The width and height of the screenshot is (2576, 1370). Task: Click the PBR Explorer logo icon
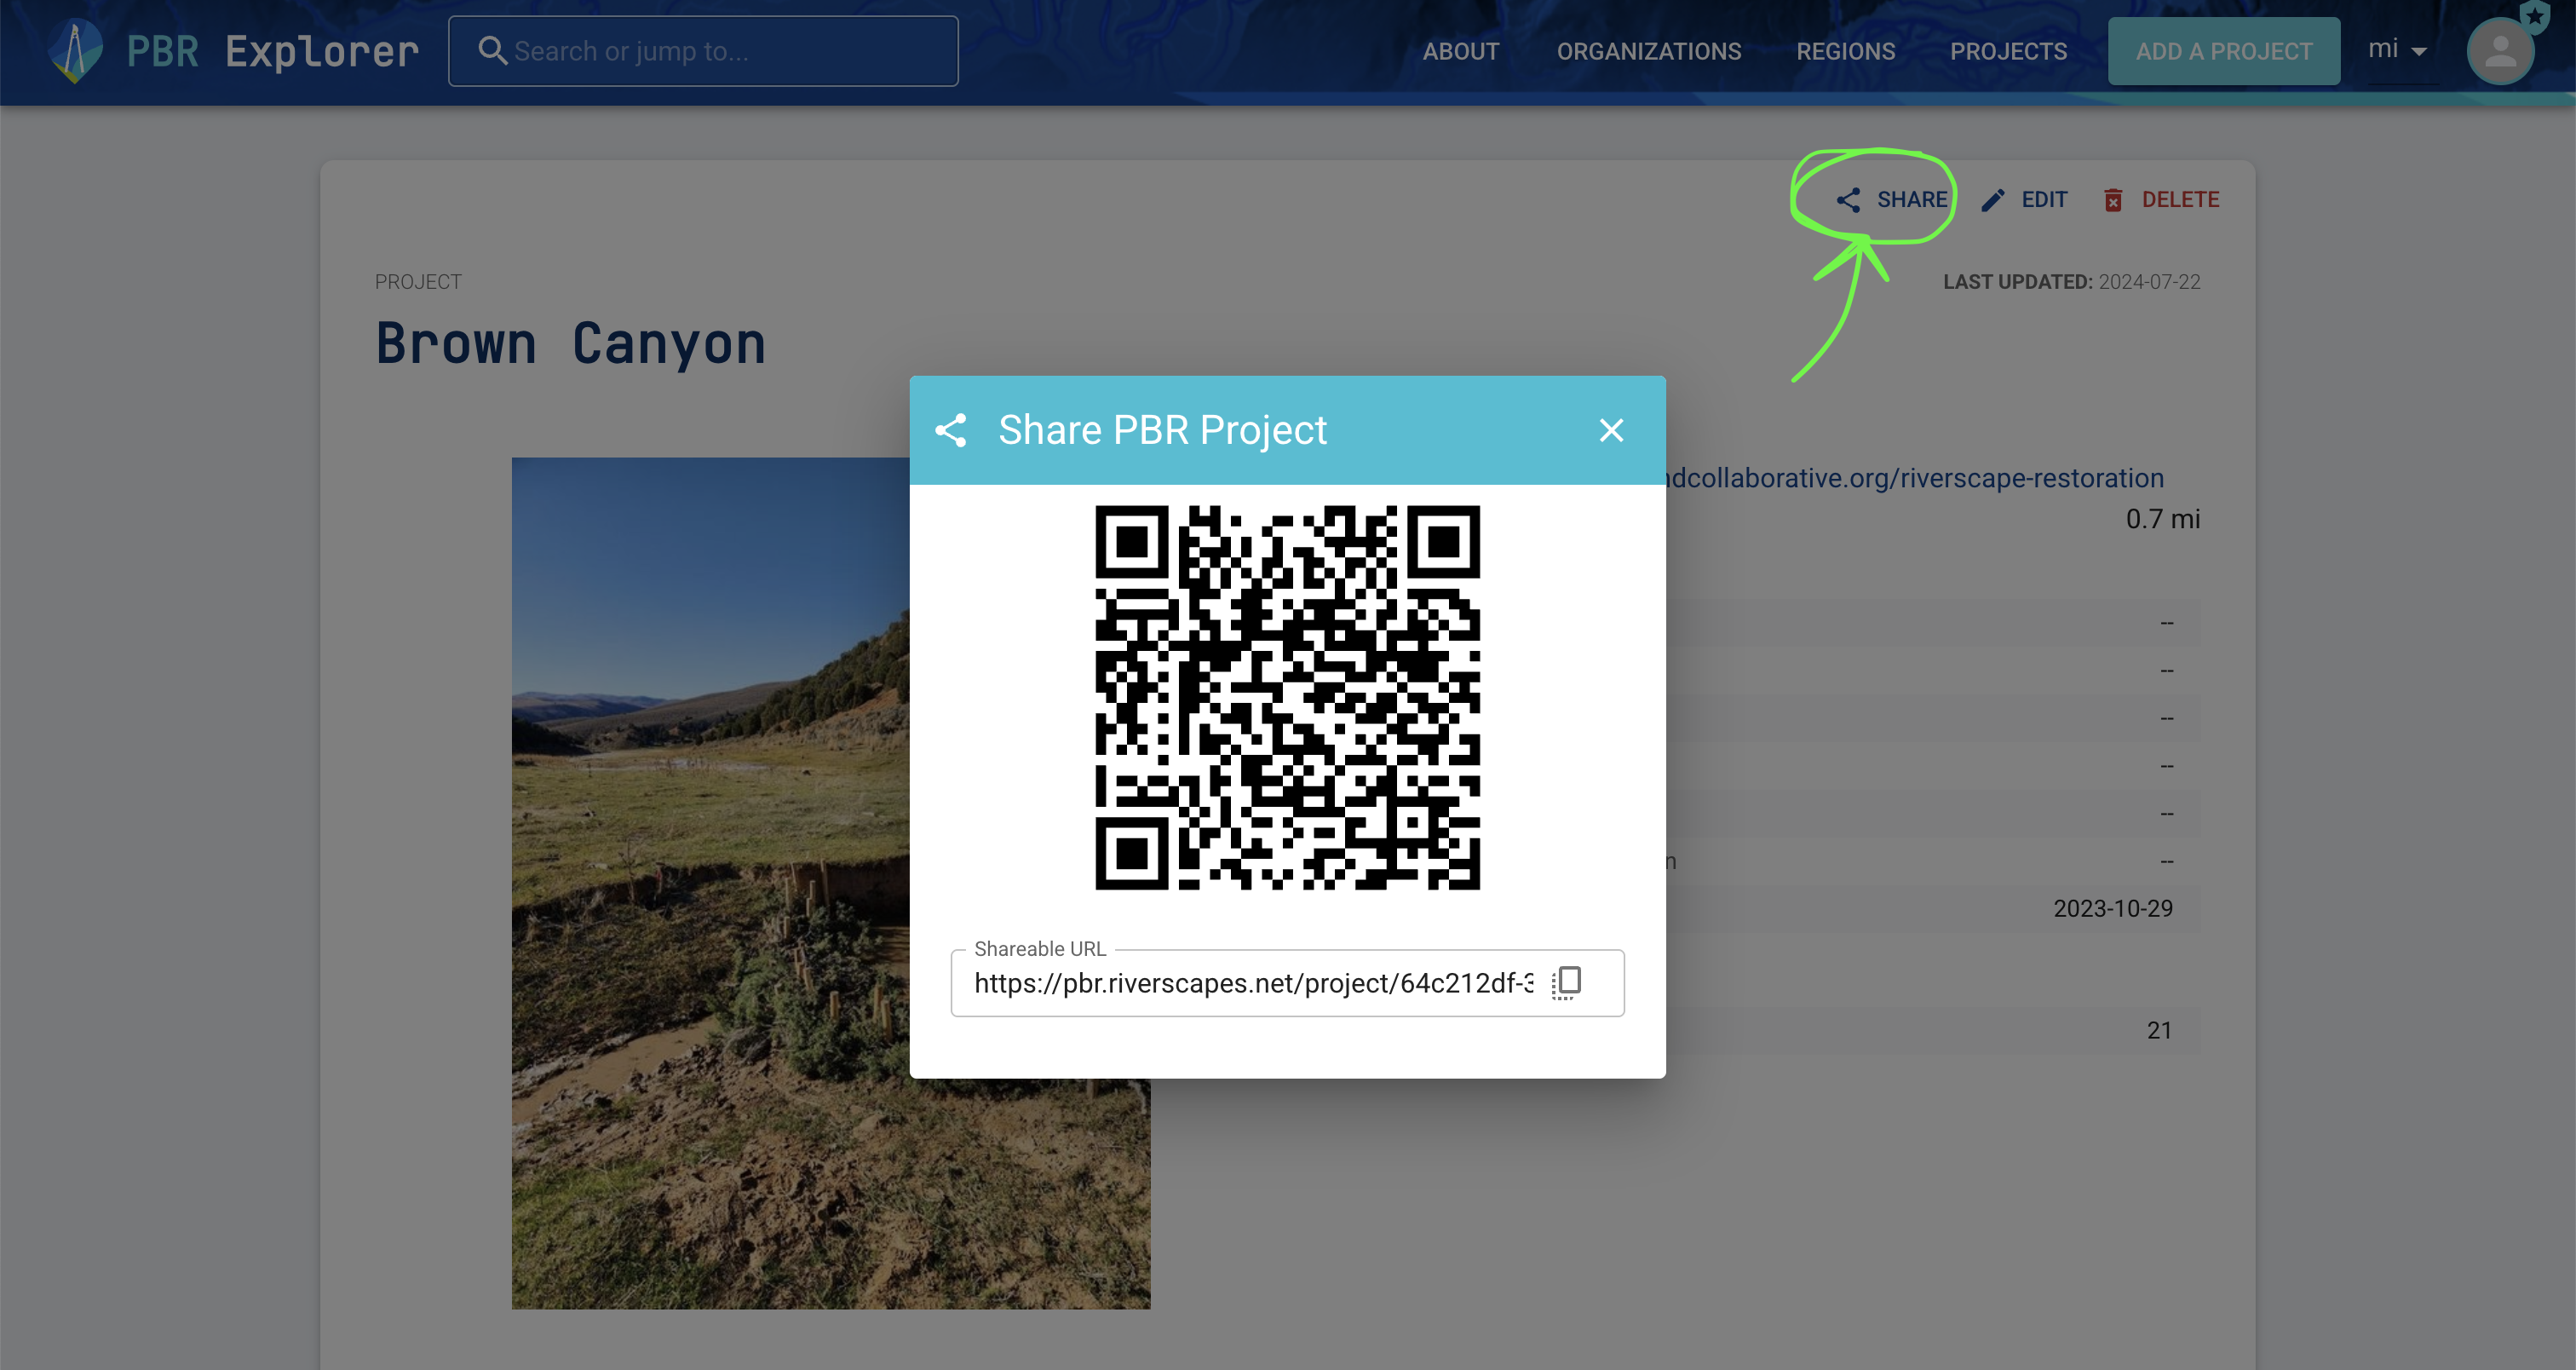pos(75,51)
